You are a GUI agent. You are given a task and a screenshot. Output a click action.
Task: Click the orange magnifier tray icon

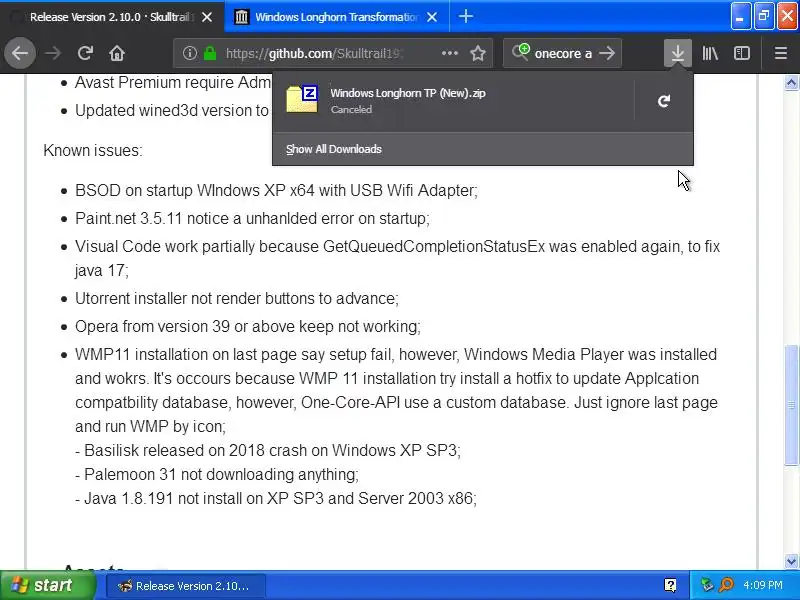click(x=726, y=585)
